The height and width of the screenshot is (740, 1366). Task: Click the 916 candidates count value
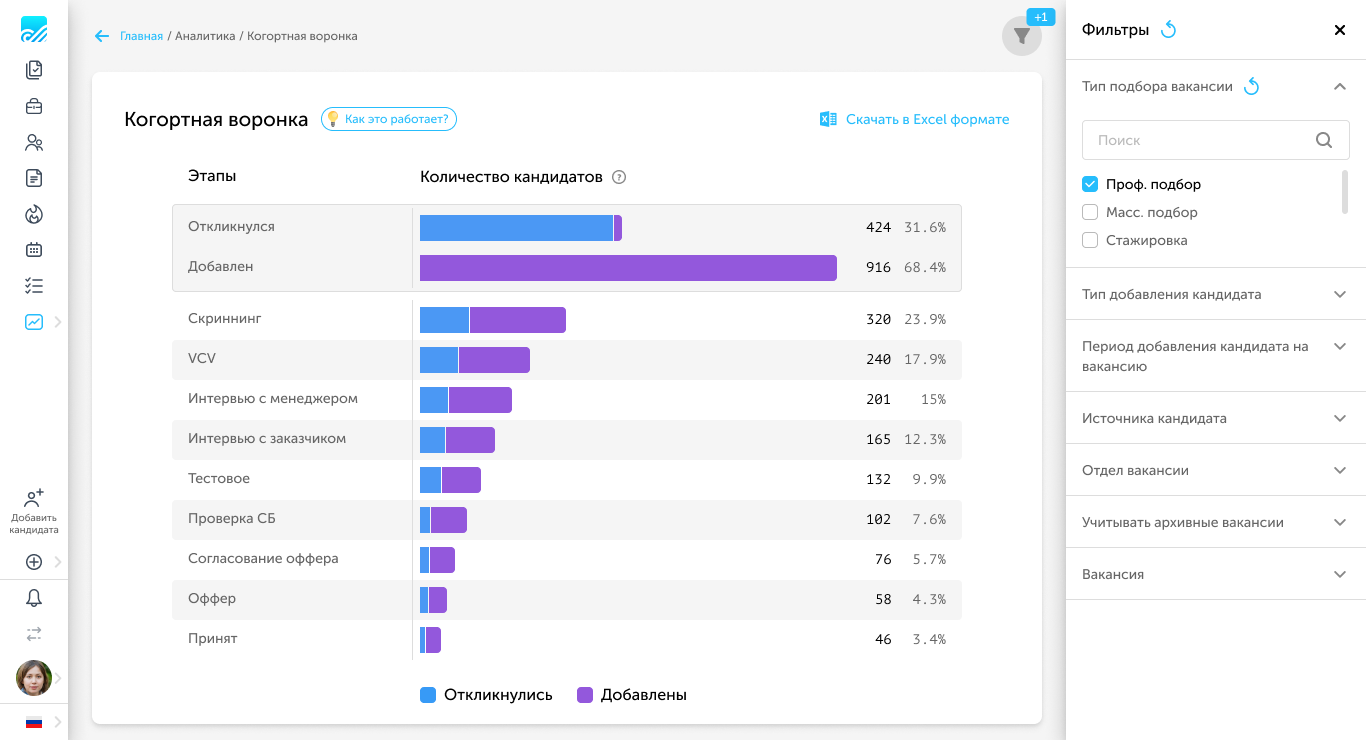tap(878, 268)
